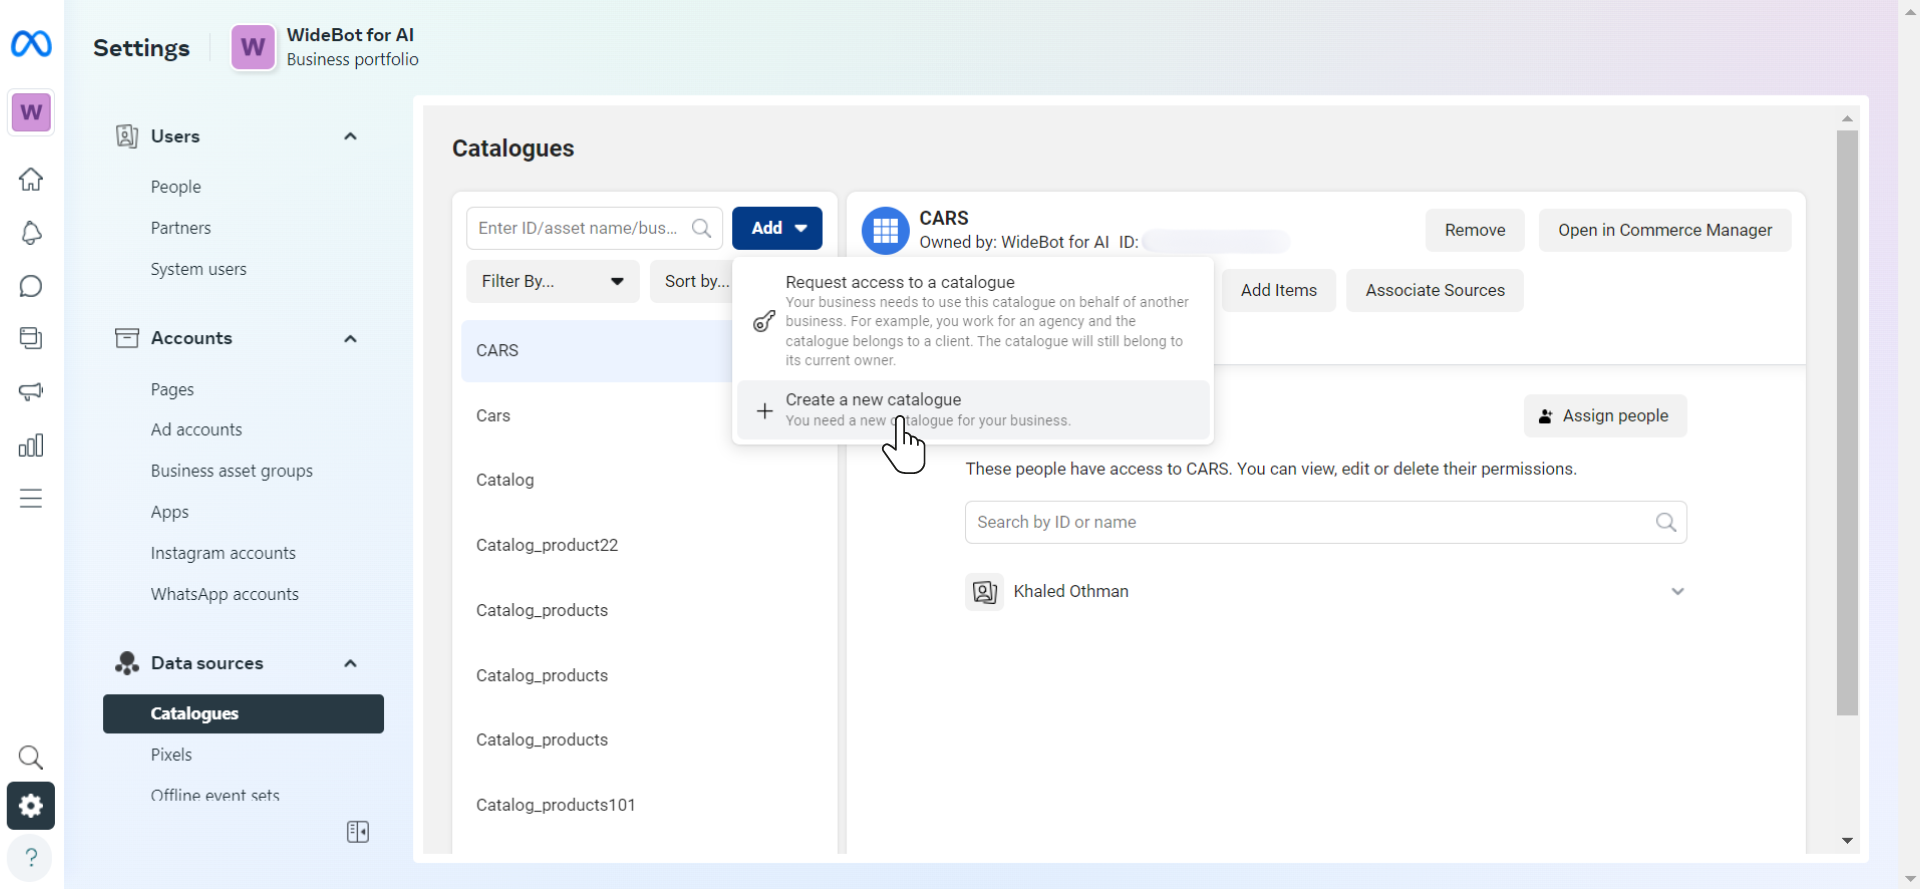Open settings gear icon in sidebar
The image size is (1920, 889).
31,806
